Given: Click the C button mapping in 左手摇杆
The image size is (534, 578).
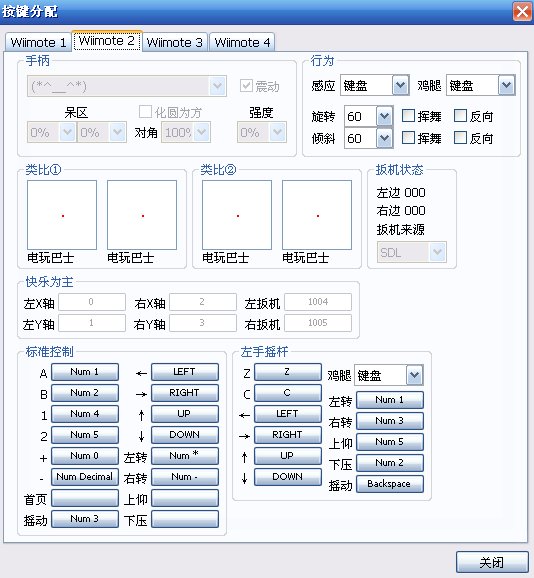Looking at the screenshot, I should pyautogui.click(x=288, y=393).
